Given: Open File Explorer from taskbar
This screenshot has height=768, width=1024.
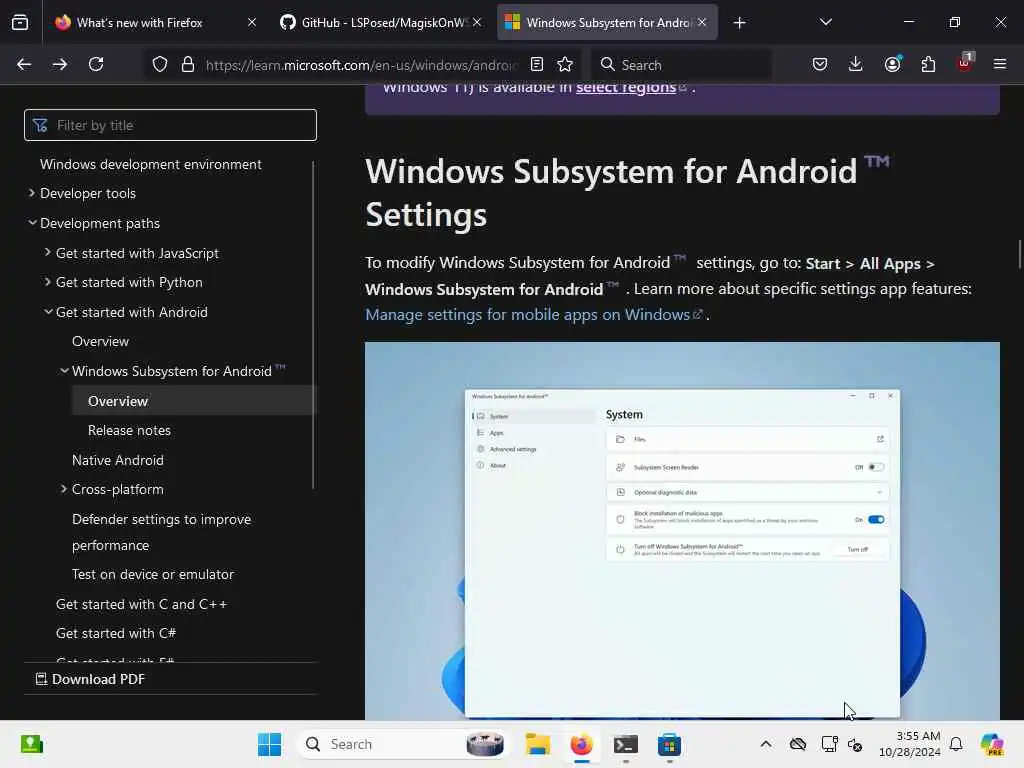Looking at the screenshot, I should (x=537, y=744).
